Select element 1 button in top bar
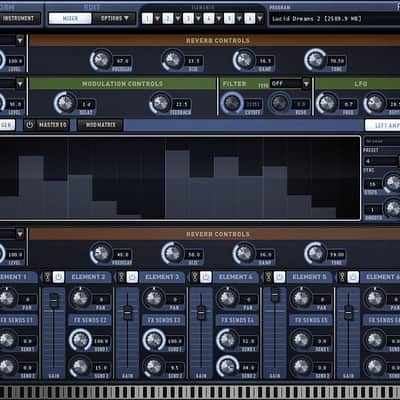The image size is (400, 400). [147, 18]
